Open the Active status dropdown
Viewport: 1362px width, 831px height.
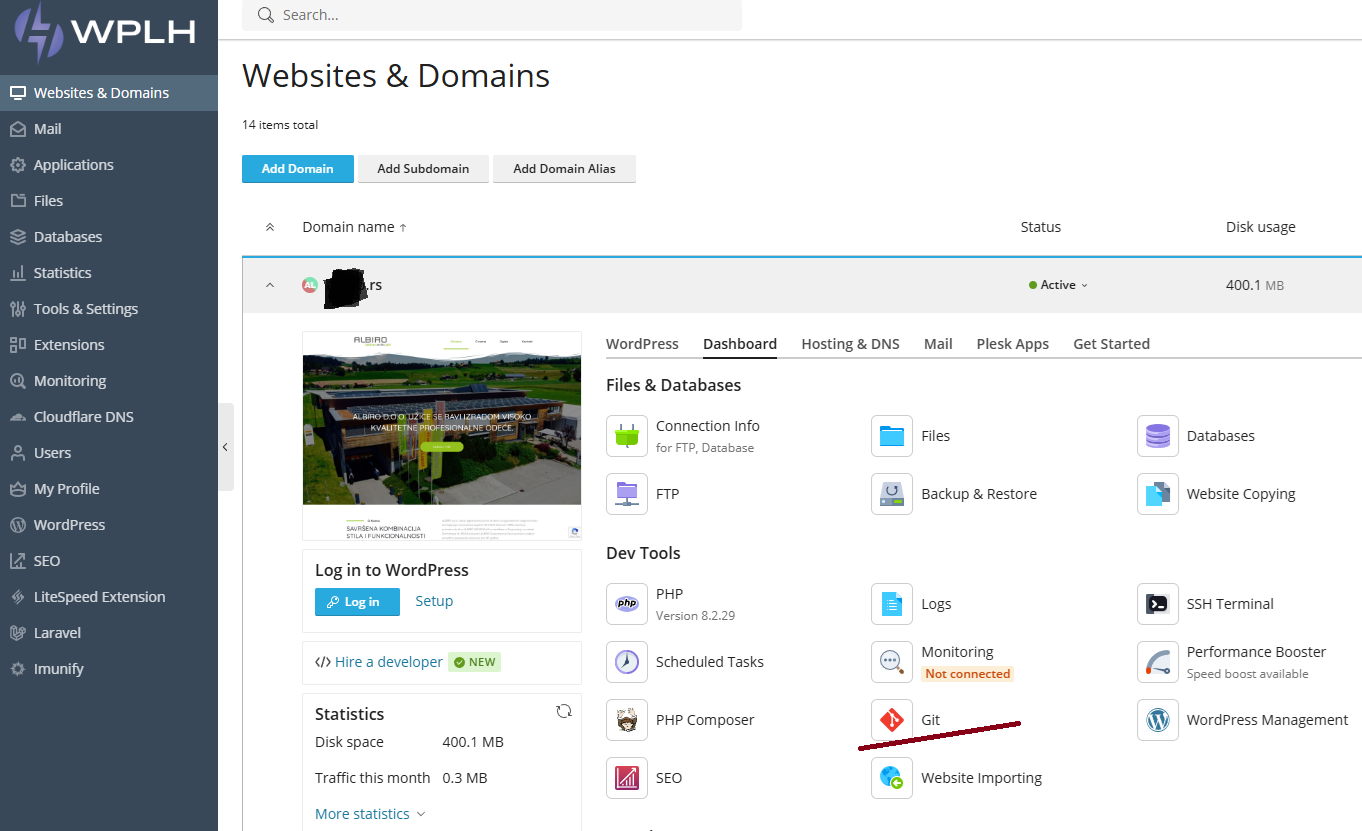(x=1058, y=285)
